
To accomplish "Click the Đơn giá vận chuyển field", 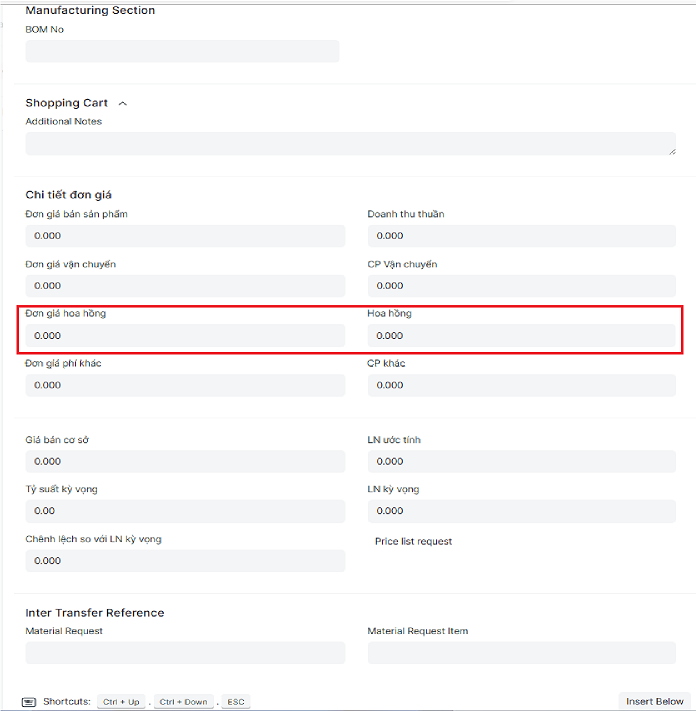I will 185,286.
